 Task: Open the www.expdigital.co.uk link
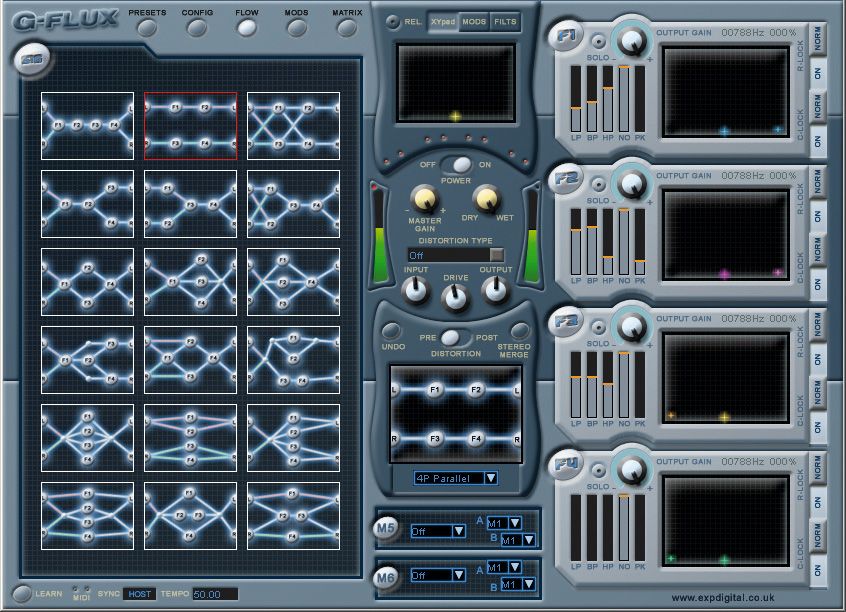(723, 597)
